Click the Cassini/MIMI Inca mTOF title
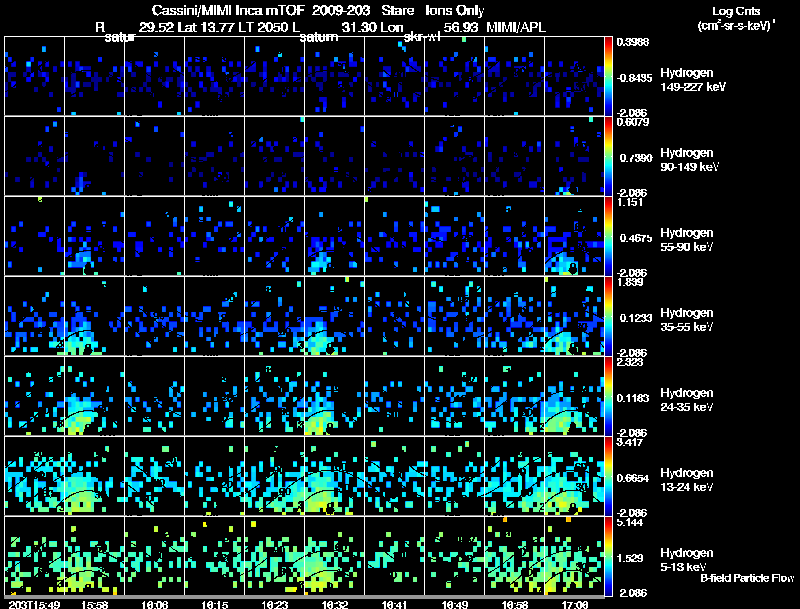Image resolution: width=800 pixels, height=609 pixels. point(229,10)
